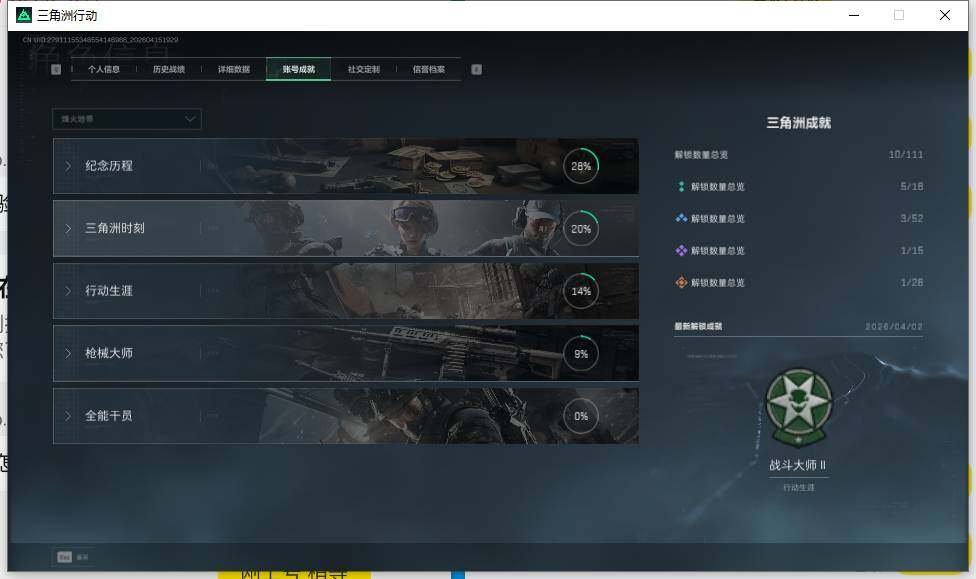Click the green rarity icon beside 5/18
Screen dimensions: 976x579
tap(681, 186)
